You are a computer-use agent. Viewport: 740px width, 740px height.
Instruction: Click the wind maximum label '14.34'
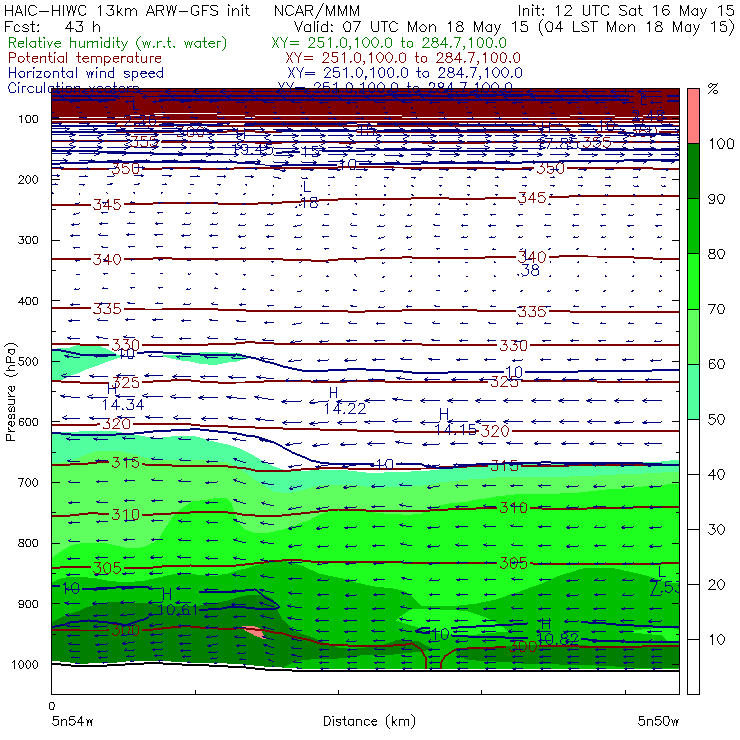pos(123,405)
